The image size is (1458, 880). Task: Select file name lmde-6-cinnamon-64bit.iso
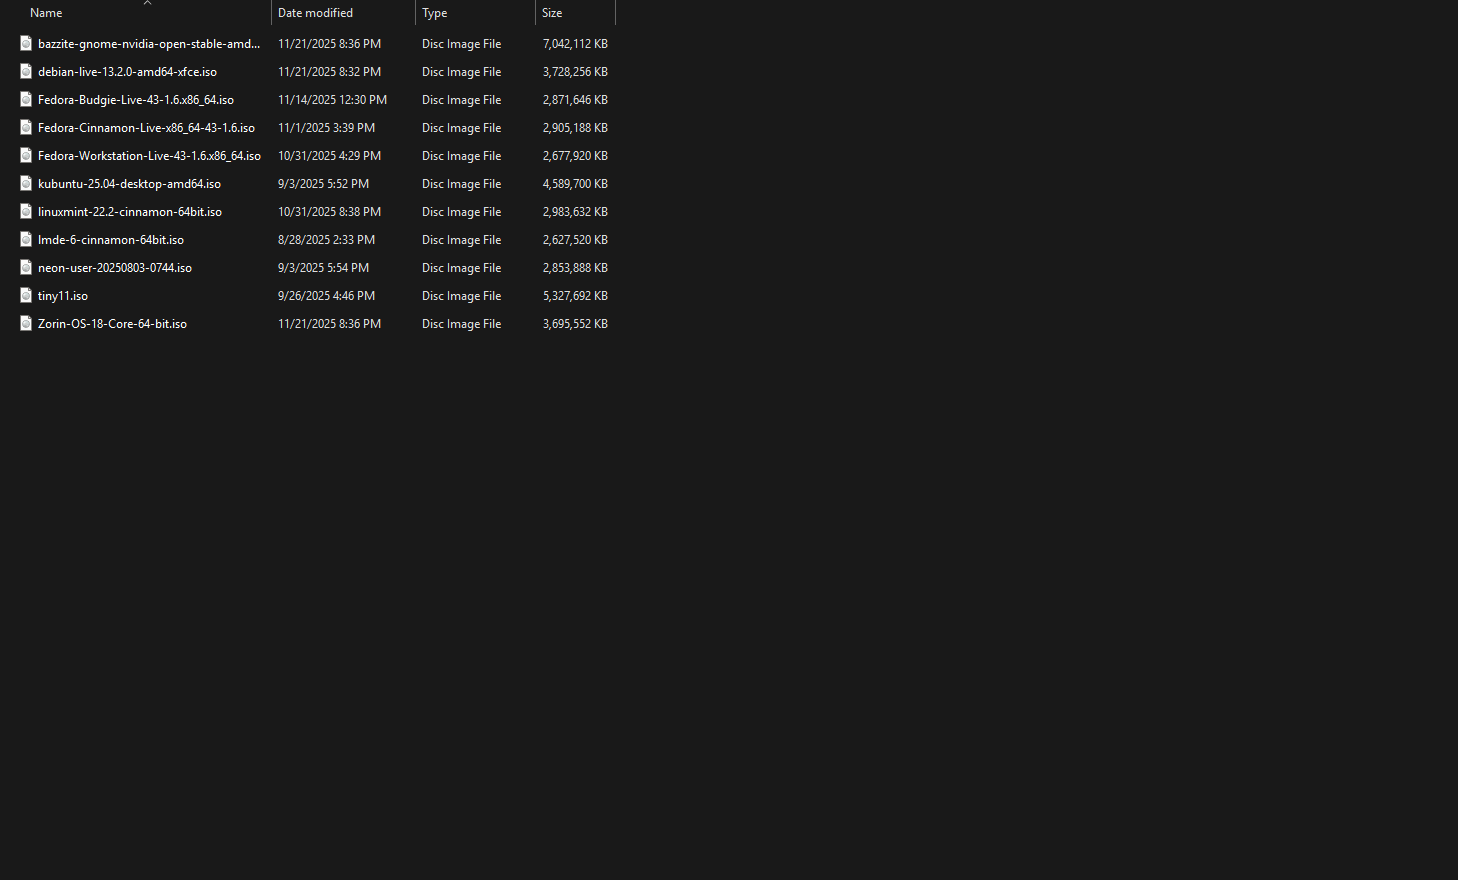[x=111, y=240]
